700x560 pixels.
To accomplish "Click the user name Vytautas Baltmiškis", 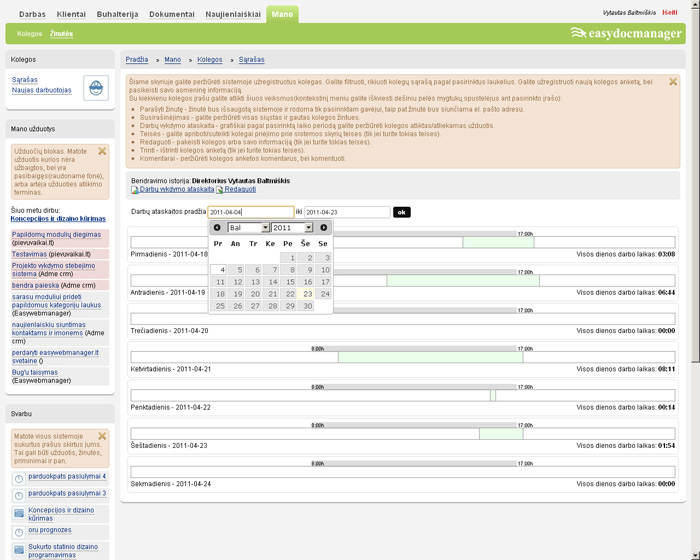I will tap(629, 13).
